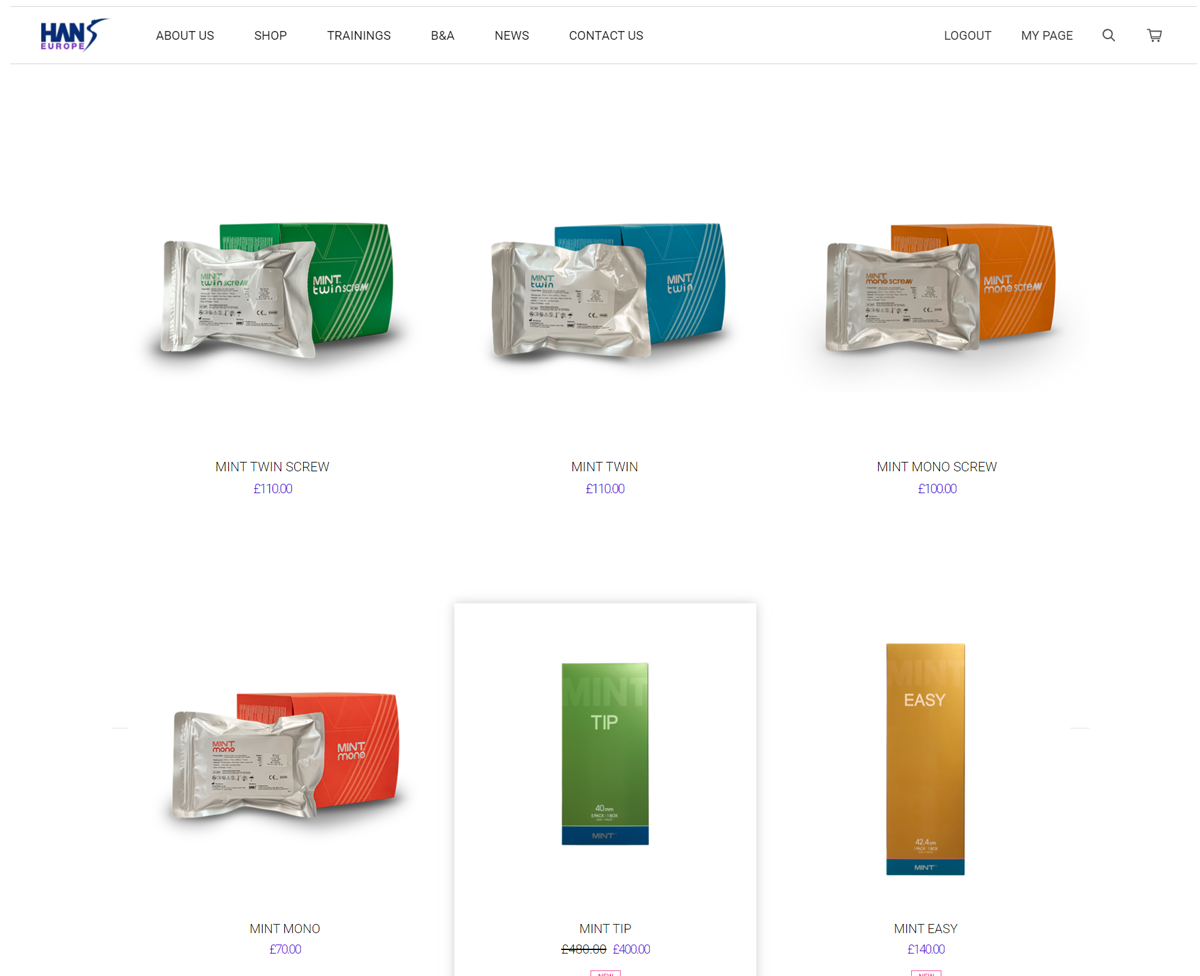Open the orange MINT MONO SCREW image
This screenshot has width=1200, height=976.
click(x=937, y=292)
